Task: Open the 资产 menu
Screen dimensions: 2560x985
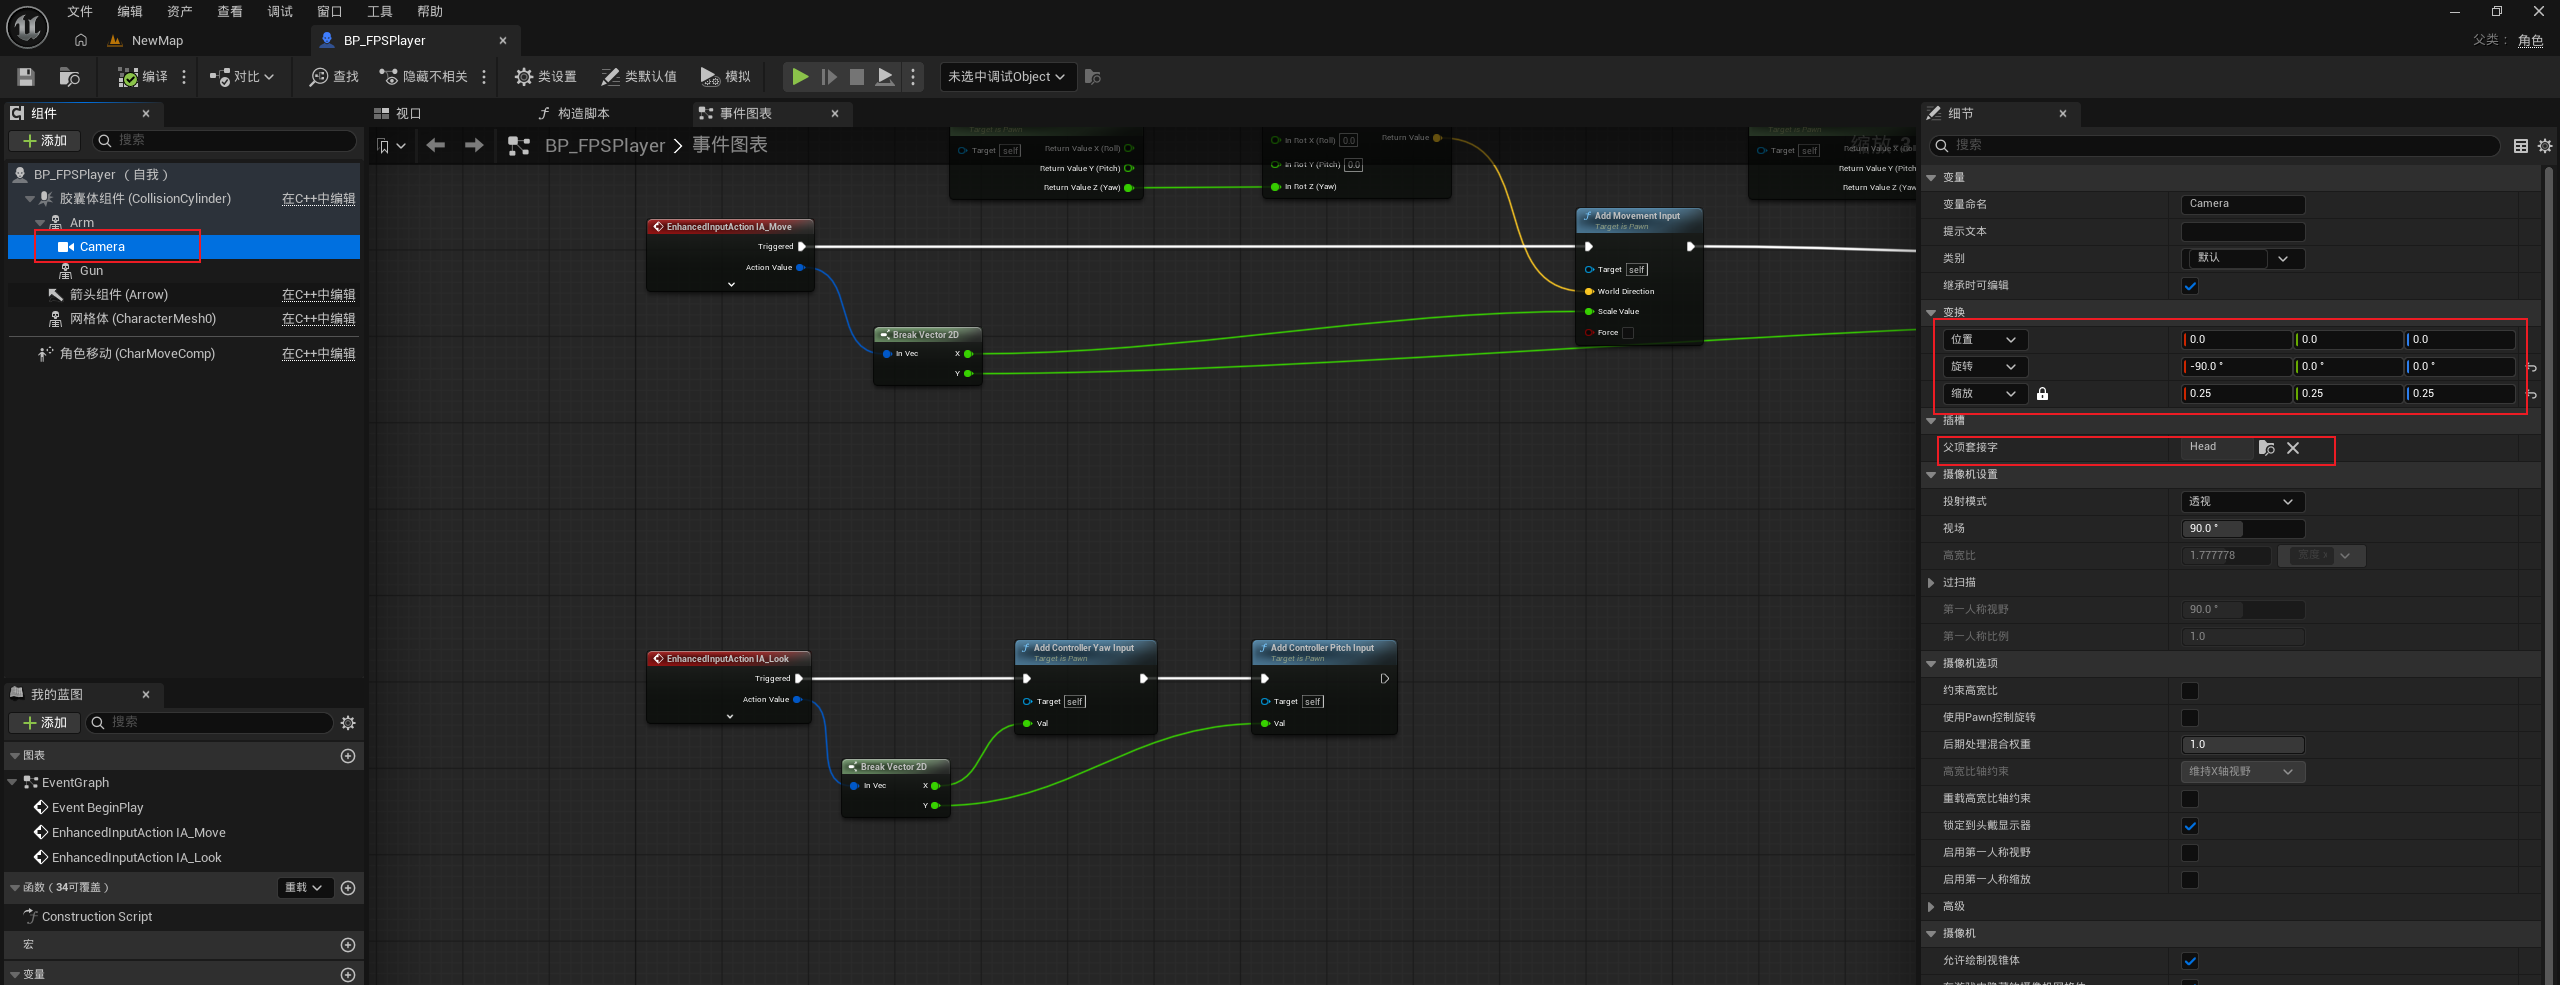Action: pos(180,12)
